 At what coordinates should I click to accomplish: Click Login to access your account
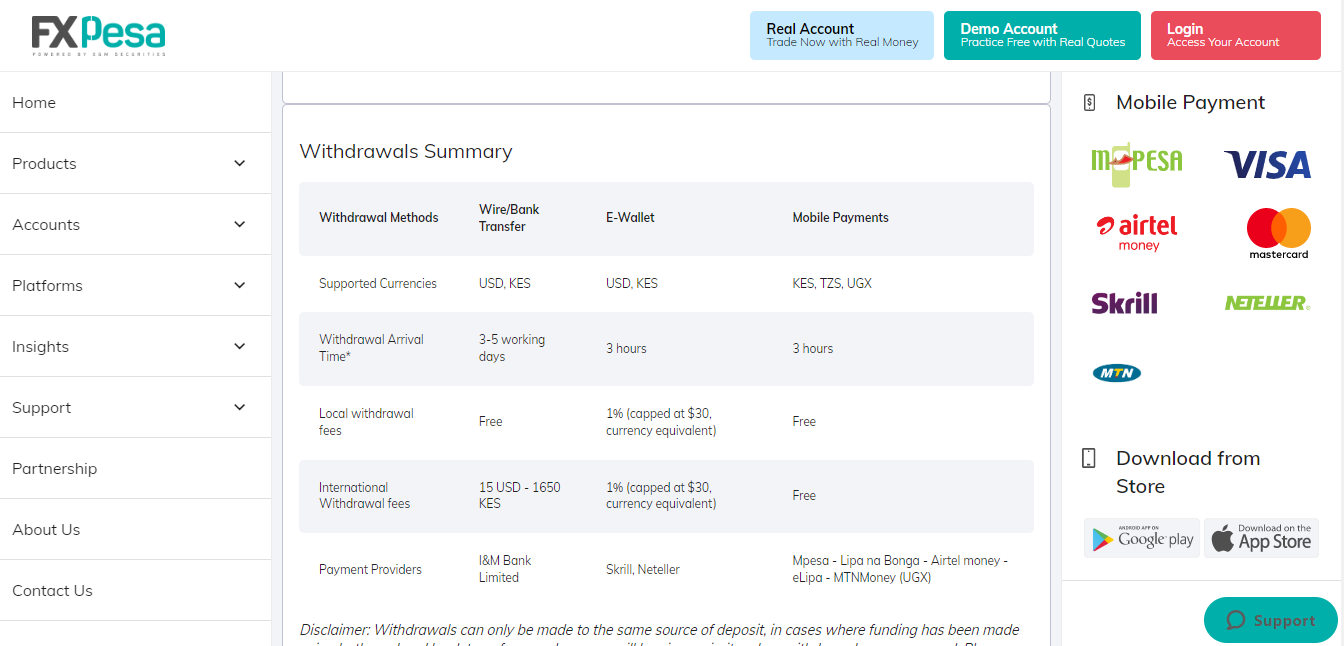[1236, 35]
